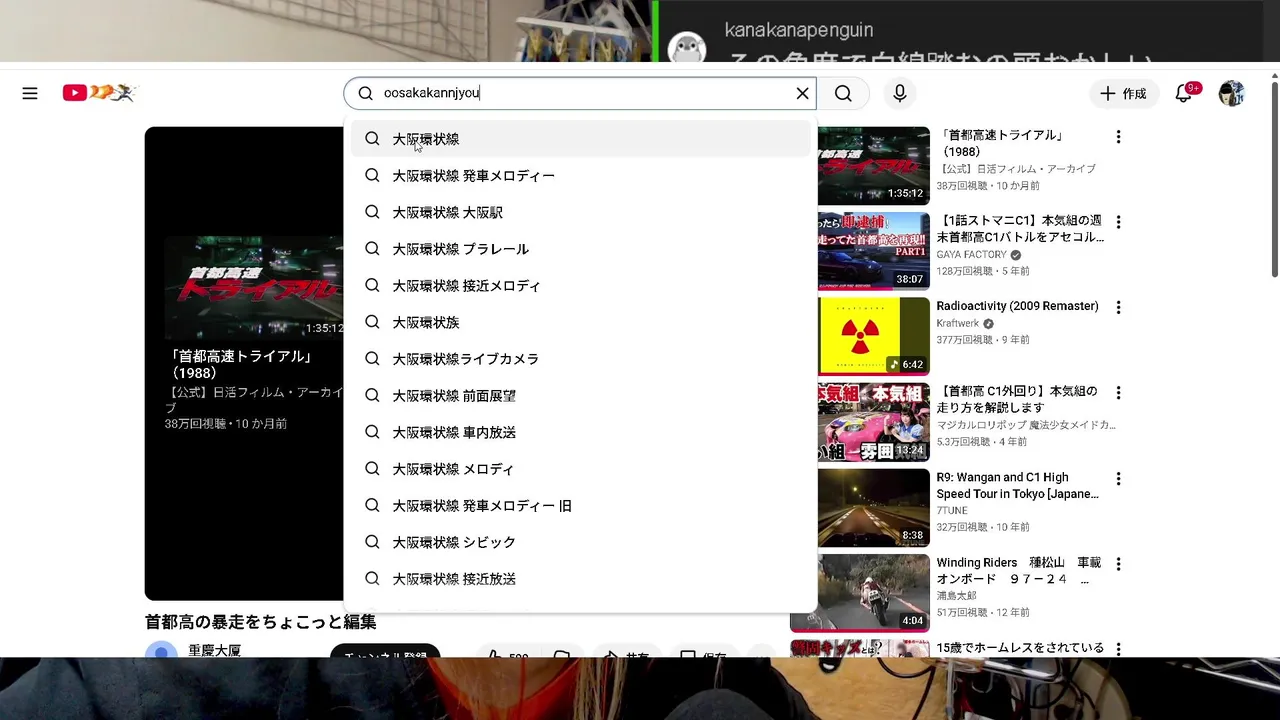Select suggestion 大阪環状線 大阪駅

(x=580, y=212)
